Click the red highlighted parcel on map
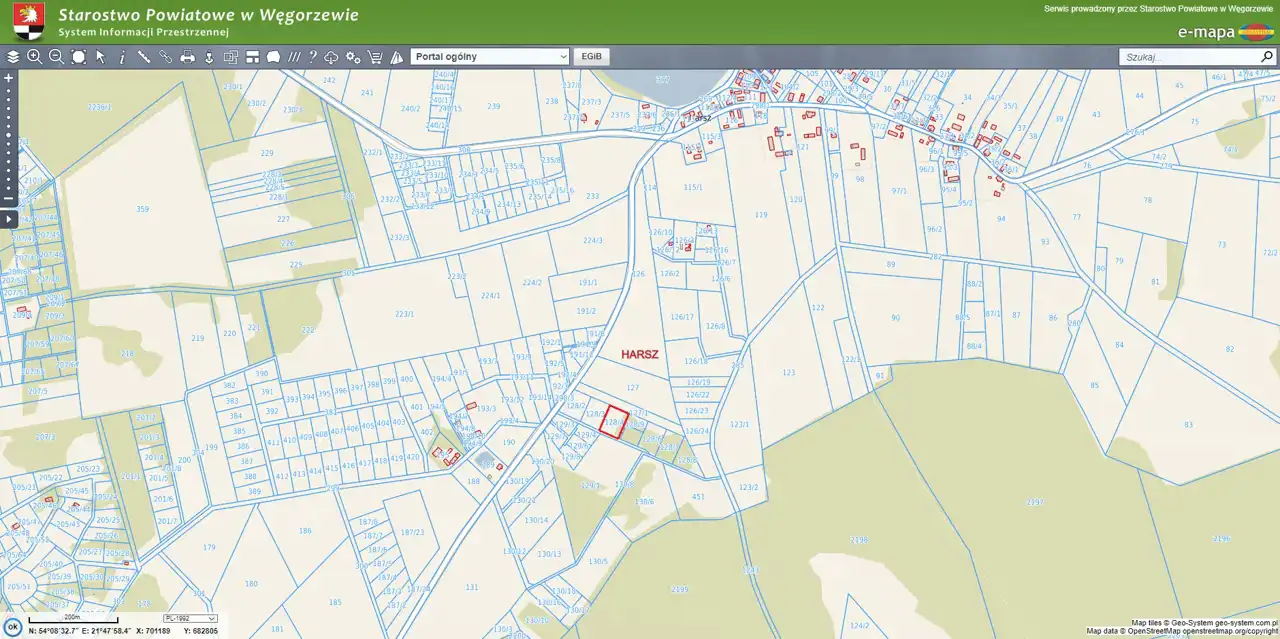The image size is (1280, 639). (x=614, y=420)
